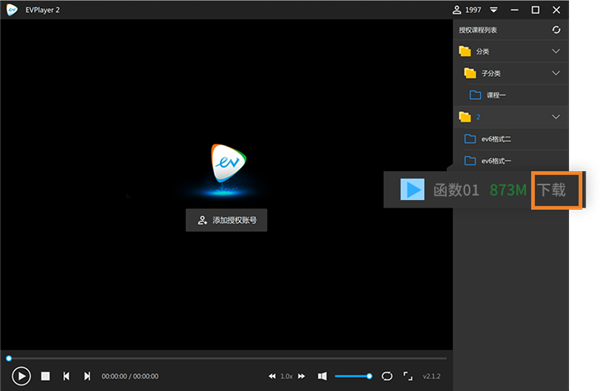600x391 pixels.
Task: Collapse the 子分类 folder chevron
Action: click(x=556, y=73)
